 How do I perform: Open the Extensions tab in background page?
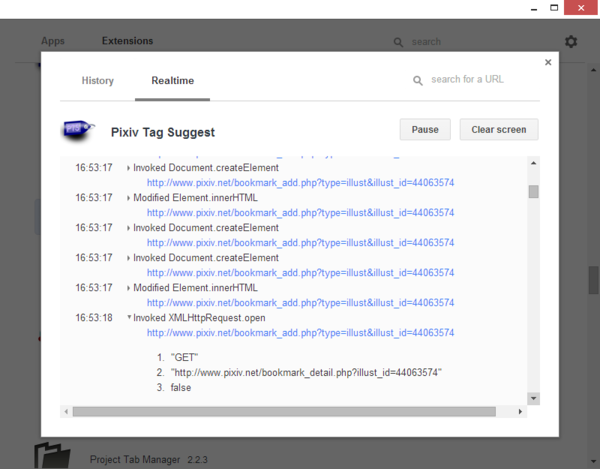127,41
